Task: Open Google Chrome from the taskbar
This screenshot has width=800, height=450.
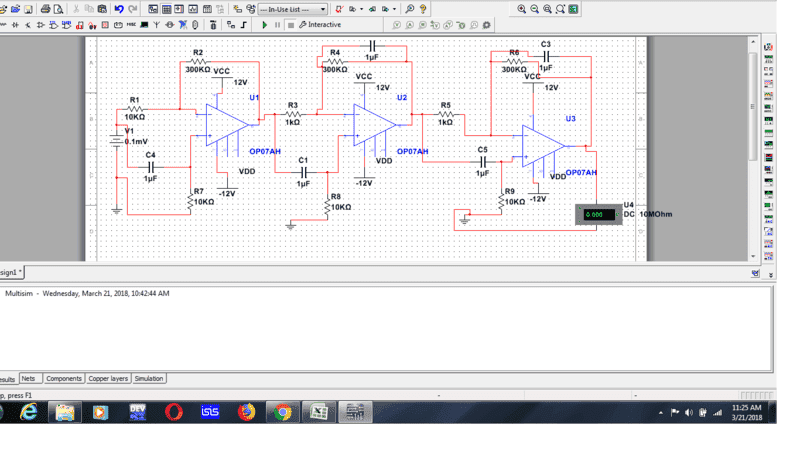Action: click(x=283, y=412)
